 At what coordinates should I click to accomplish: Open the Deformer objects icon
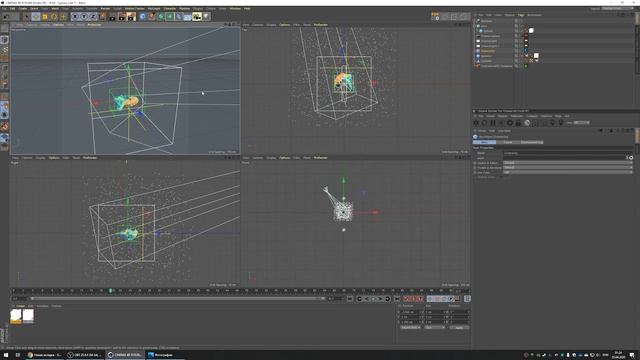tap(179, 17)
